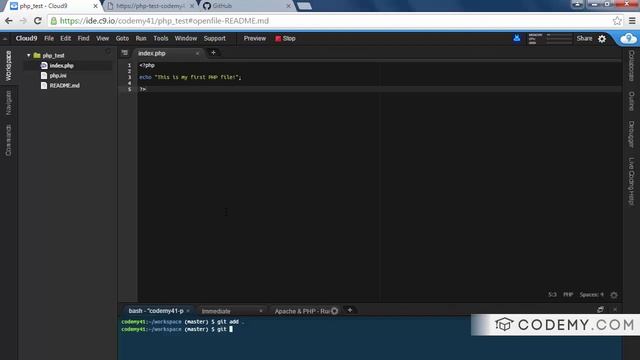Reload the browser page
This screenshot has height=360, width=640.
38,21
